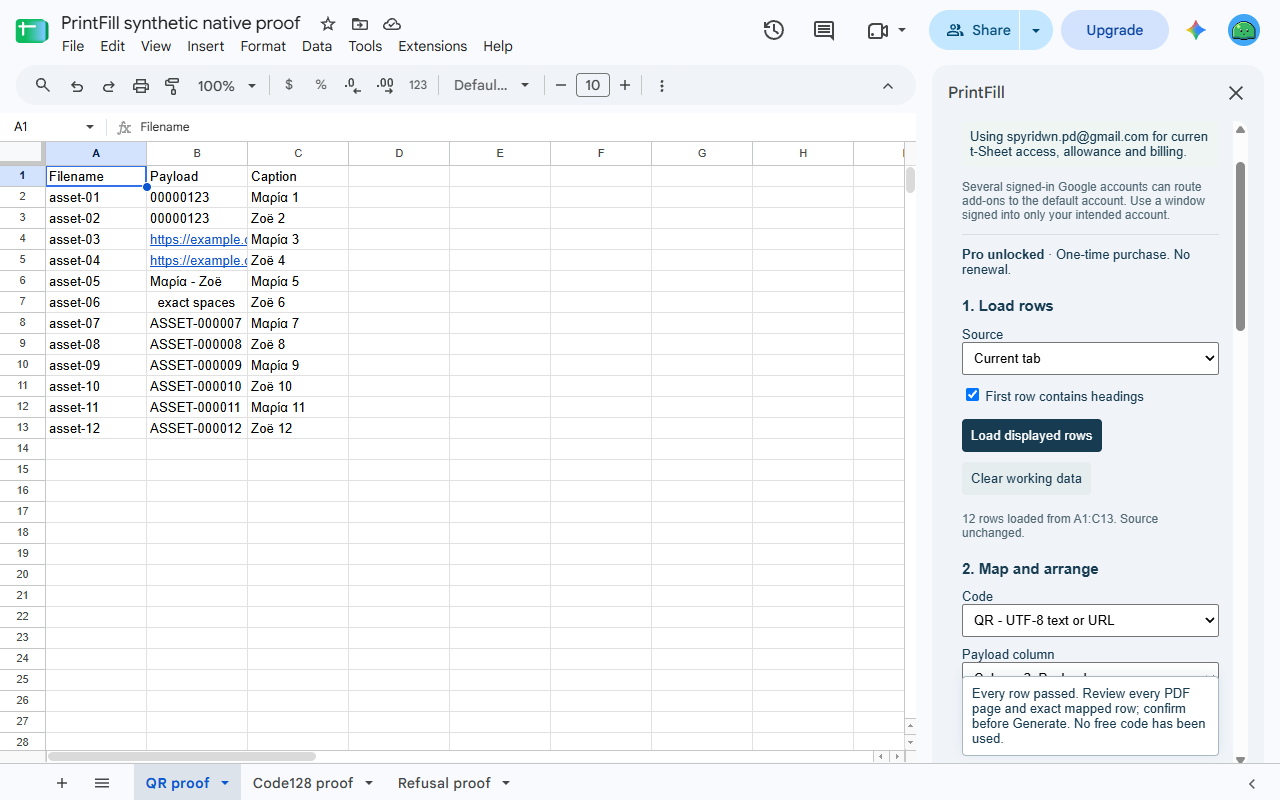
Task: Undo the last action
Action: pos(77,86)
